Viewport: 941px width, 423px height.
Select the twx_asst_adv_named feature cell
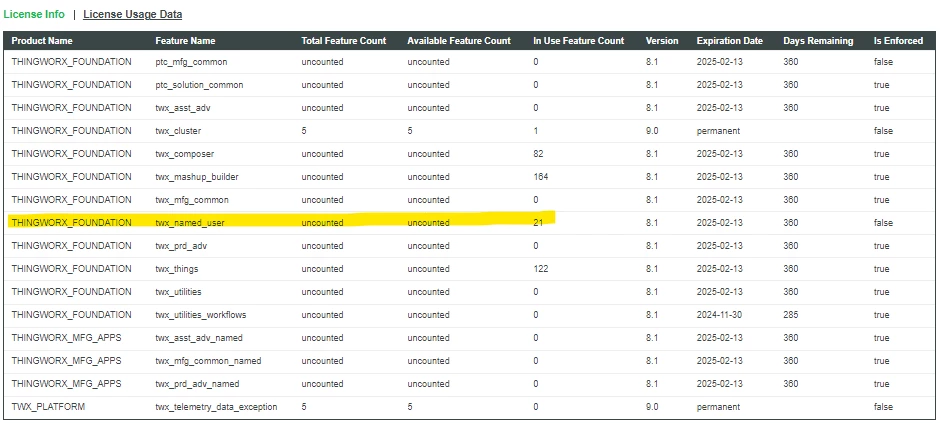pyautogui.click(x=199, y=338)
